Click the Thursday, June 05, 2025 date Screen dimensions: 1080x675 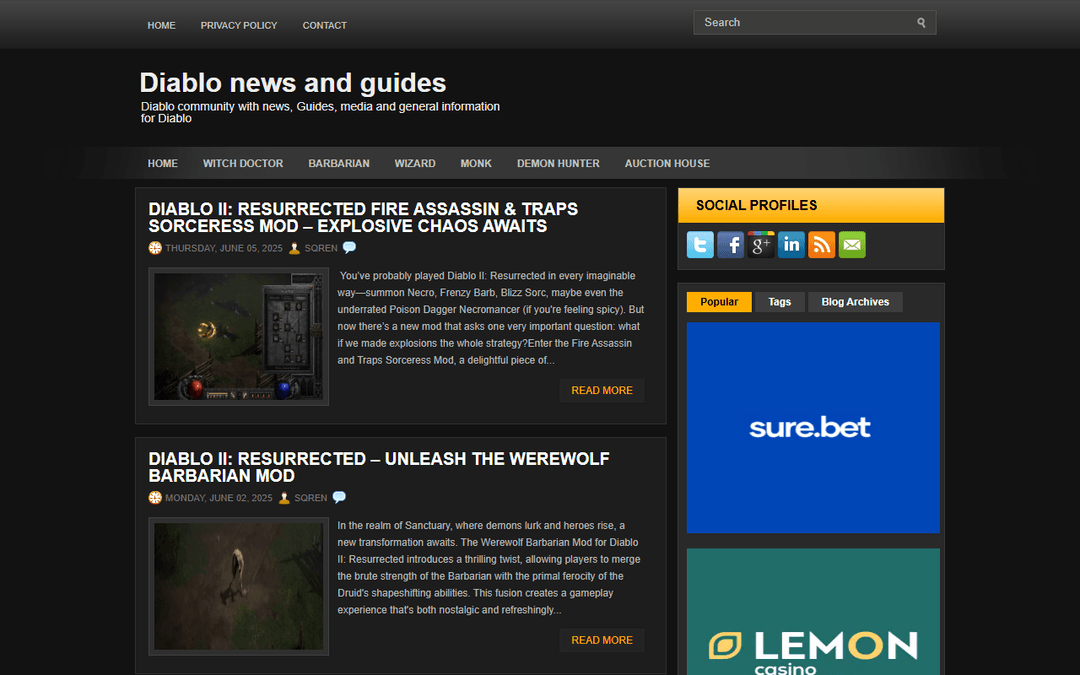click(x=224, y=248)
